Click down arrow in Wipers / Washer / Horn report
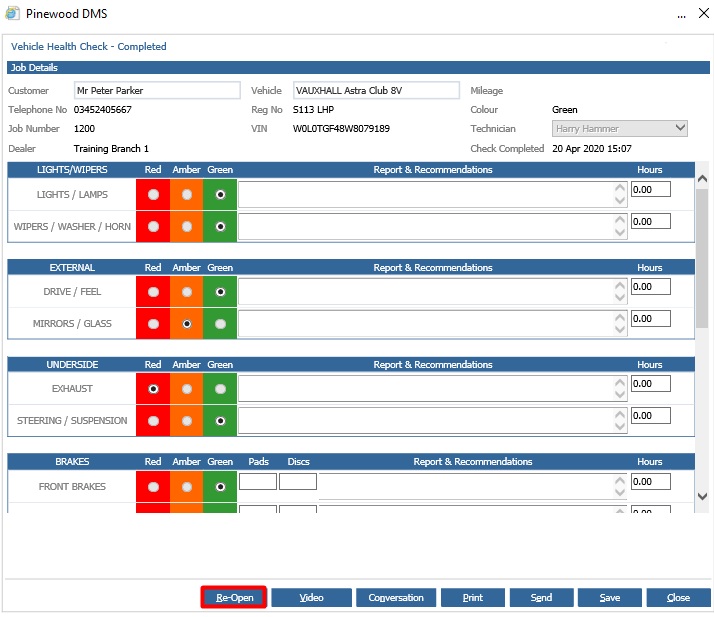This screenshot has height=617, width=714. [x=620, y=232]
